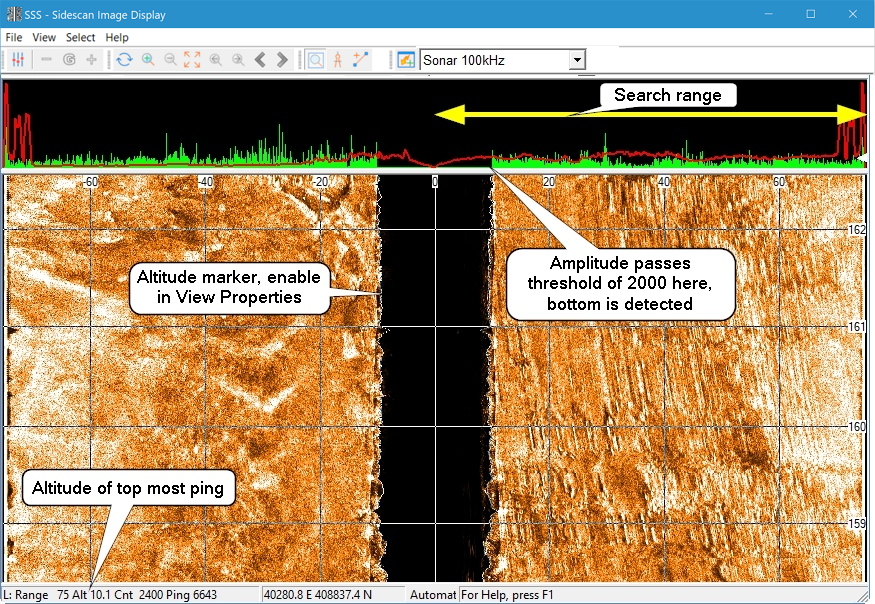Viewport: 875px width, 604px height.
Task: Go to next with right chevron
Action: pyautogui.click(x=282, y=60)
